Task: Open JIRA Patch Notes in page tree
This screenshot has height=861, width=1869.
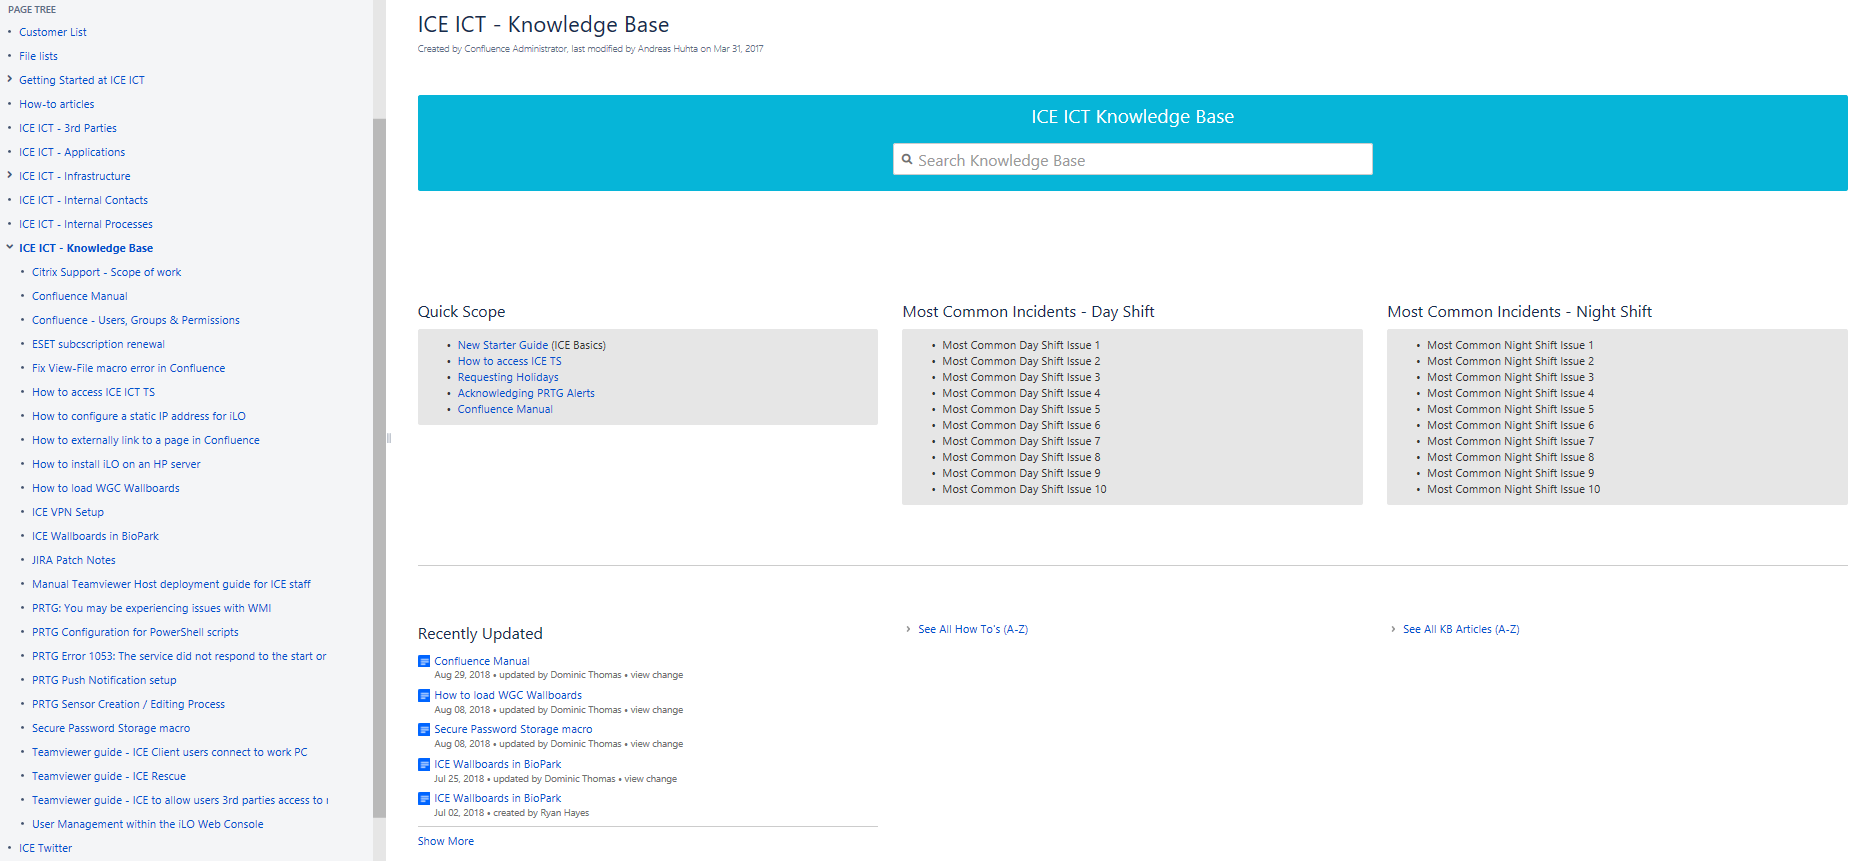Action: pos(74,560)
